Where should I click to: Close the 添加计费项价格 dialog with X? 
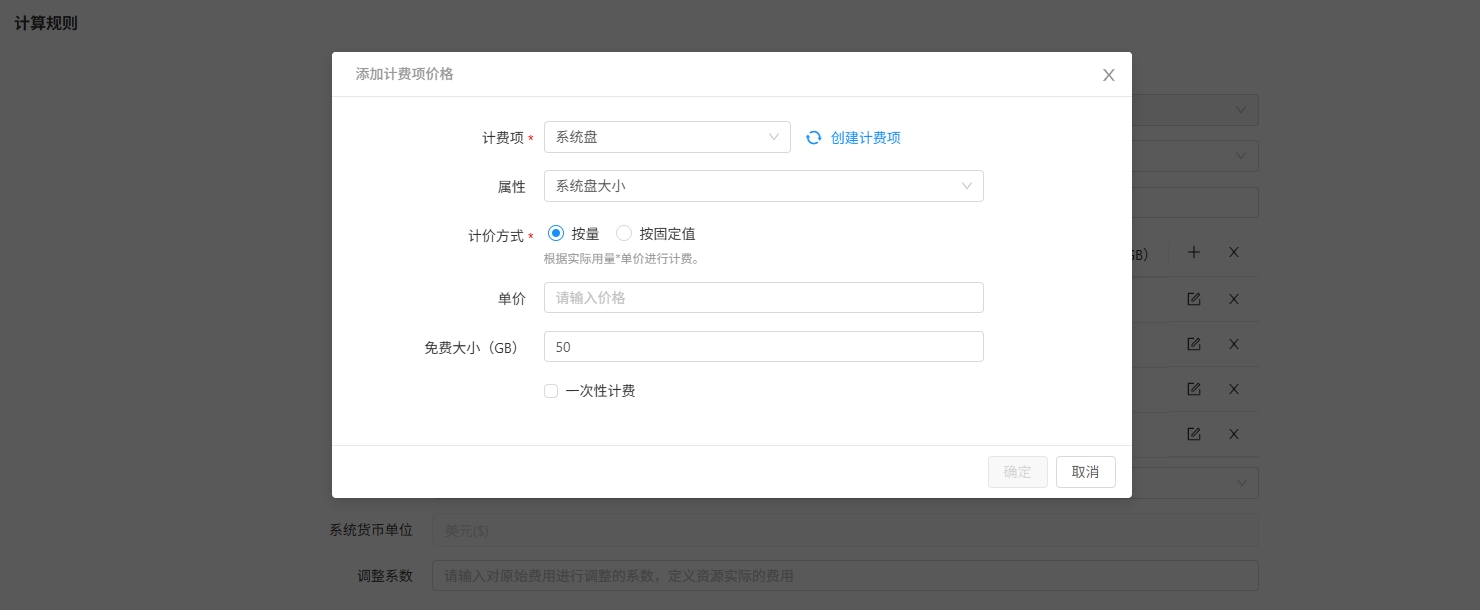1108,75
